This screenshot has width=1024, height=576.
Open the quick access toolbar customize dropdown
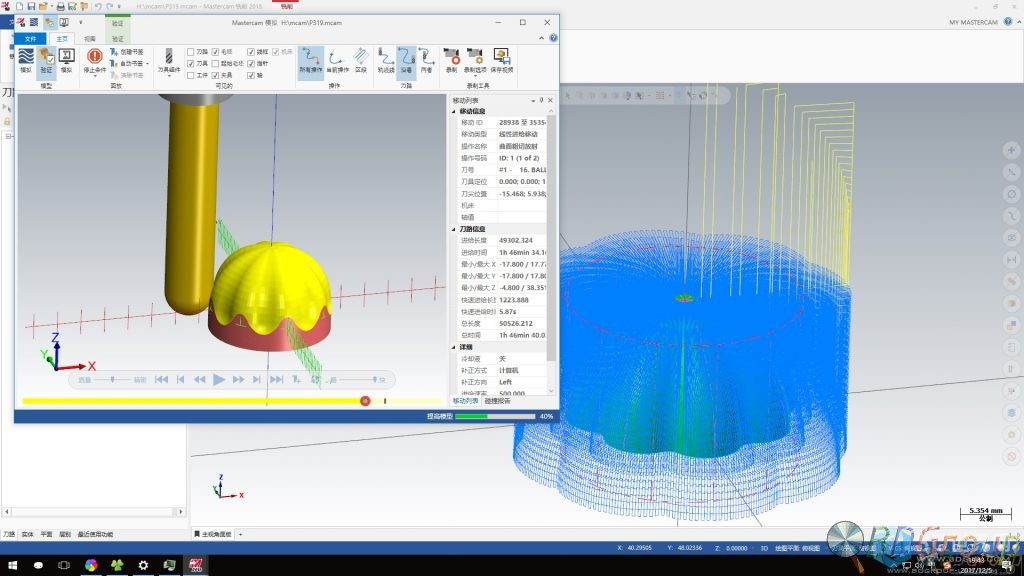[x=81, y=22]
